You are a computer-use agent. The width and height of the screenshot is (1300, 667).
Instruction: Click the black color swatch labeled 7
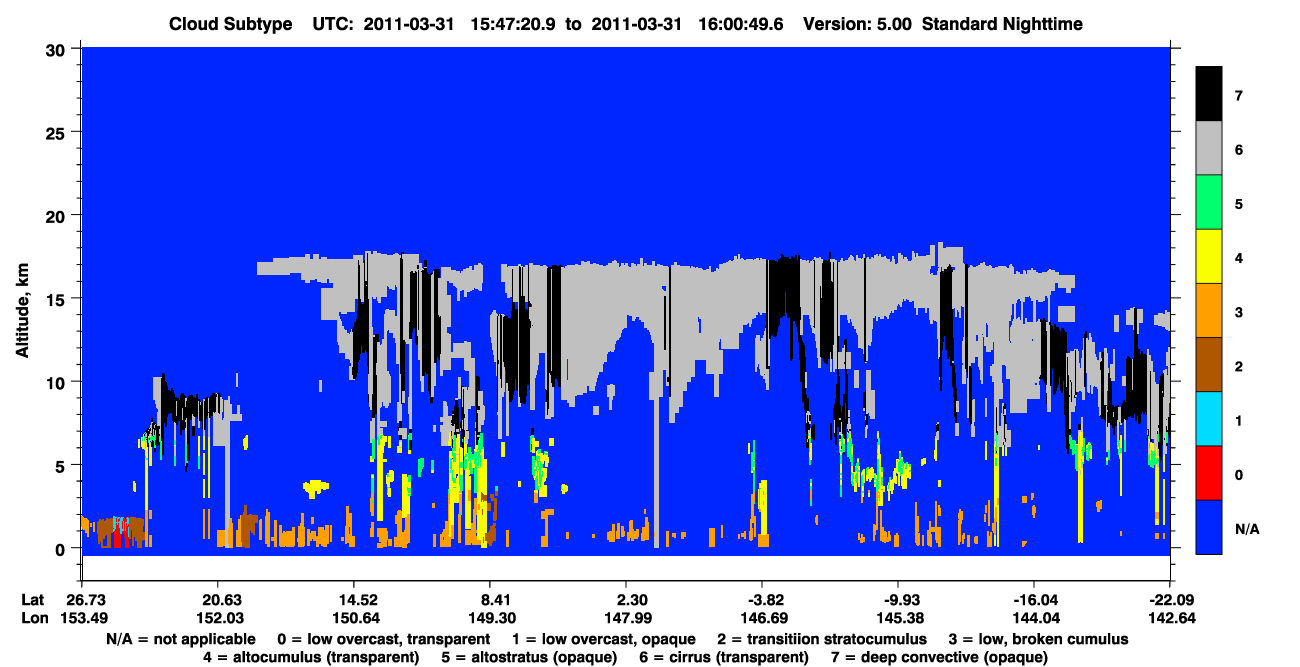click(x=1208, y=94)
